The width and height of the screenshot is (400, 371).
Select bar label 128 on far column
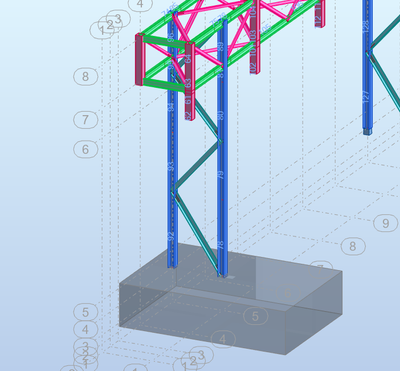(366, 25)
